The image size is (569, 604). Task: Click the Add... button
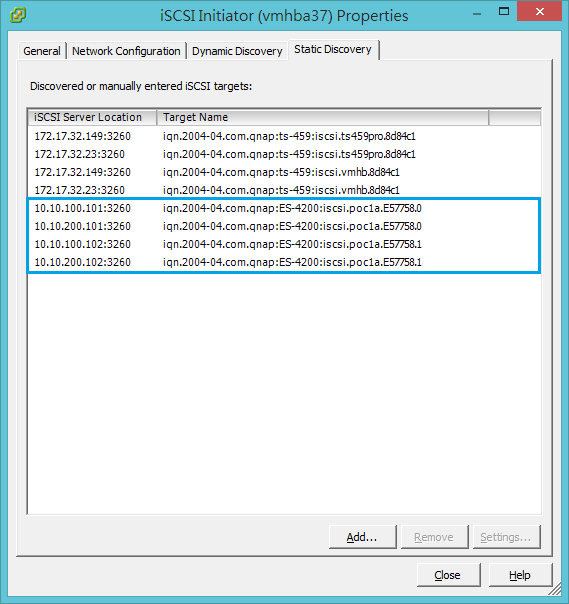coord(362,537)
